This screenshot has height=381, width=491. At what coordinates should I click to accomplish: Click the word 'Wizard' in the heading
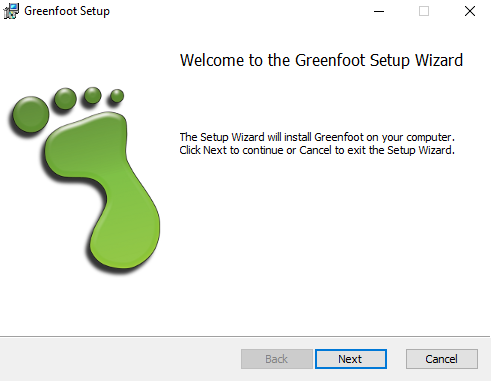click(x=439, y=60)
